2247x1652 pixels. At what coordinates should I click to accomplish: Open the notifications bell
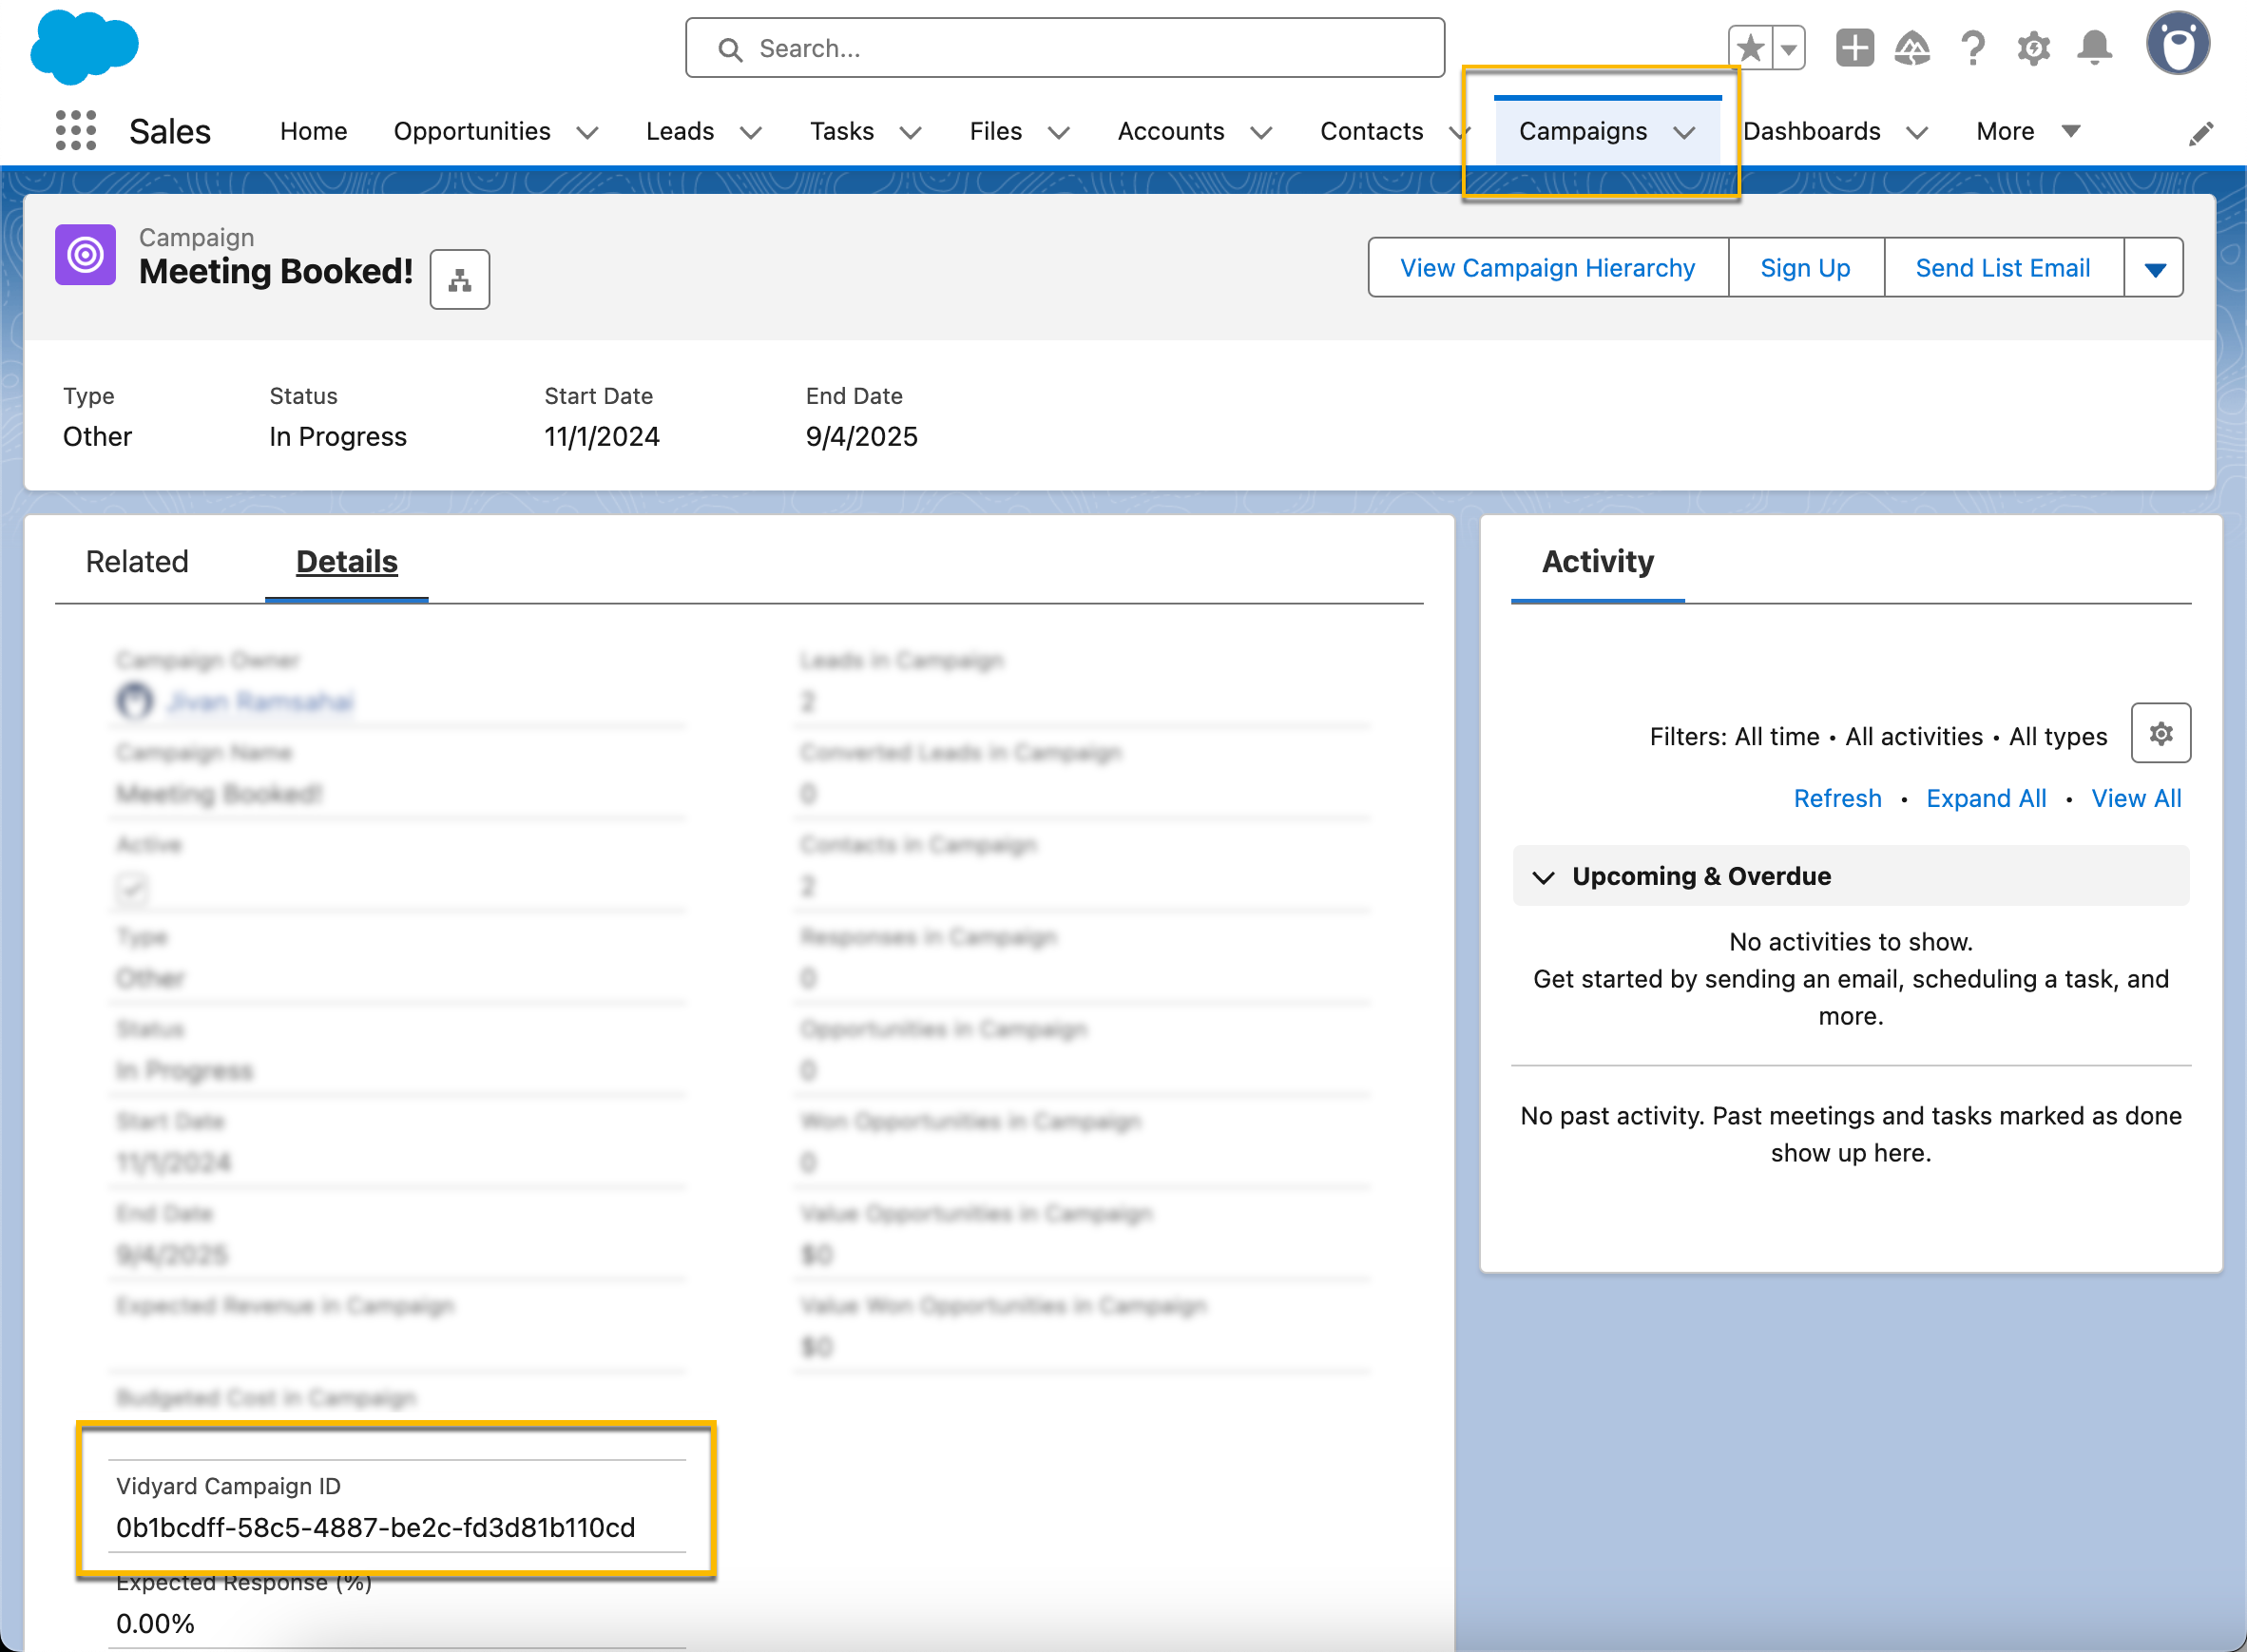tap(2094, 48)
